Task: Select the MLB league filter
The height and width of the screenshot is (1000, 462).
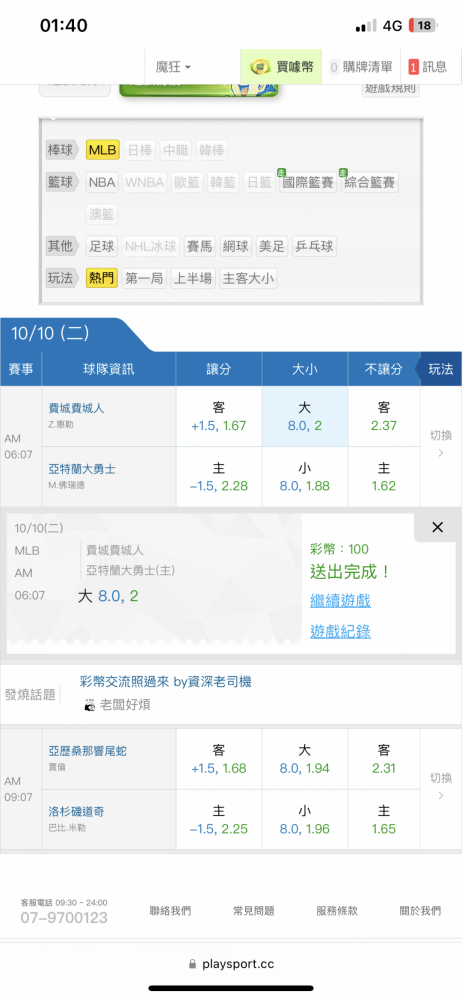Action: (x=102, y=151)
